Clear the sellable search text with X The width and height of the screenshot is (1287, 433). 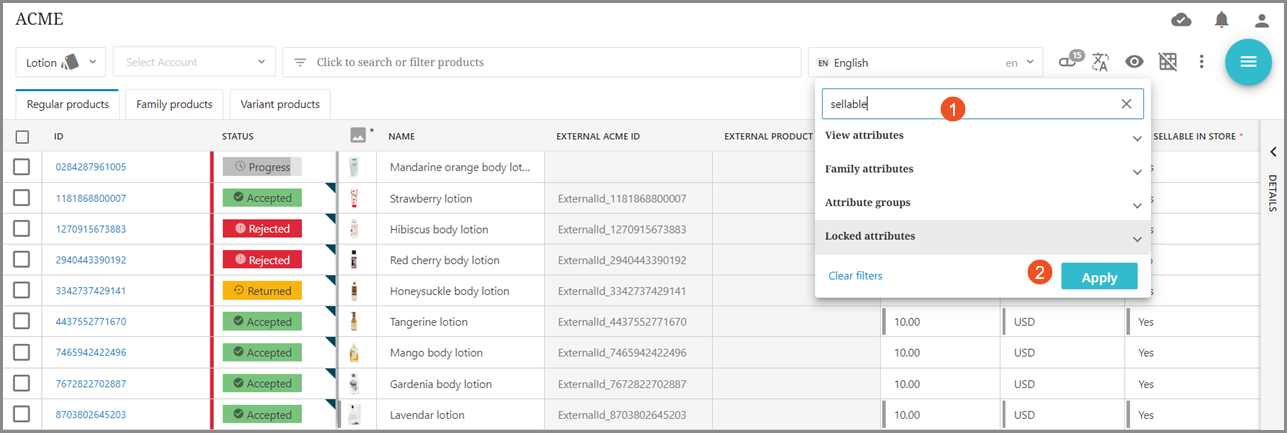click(1126, 104)
